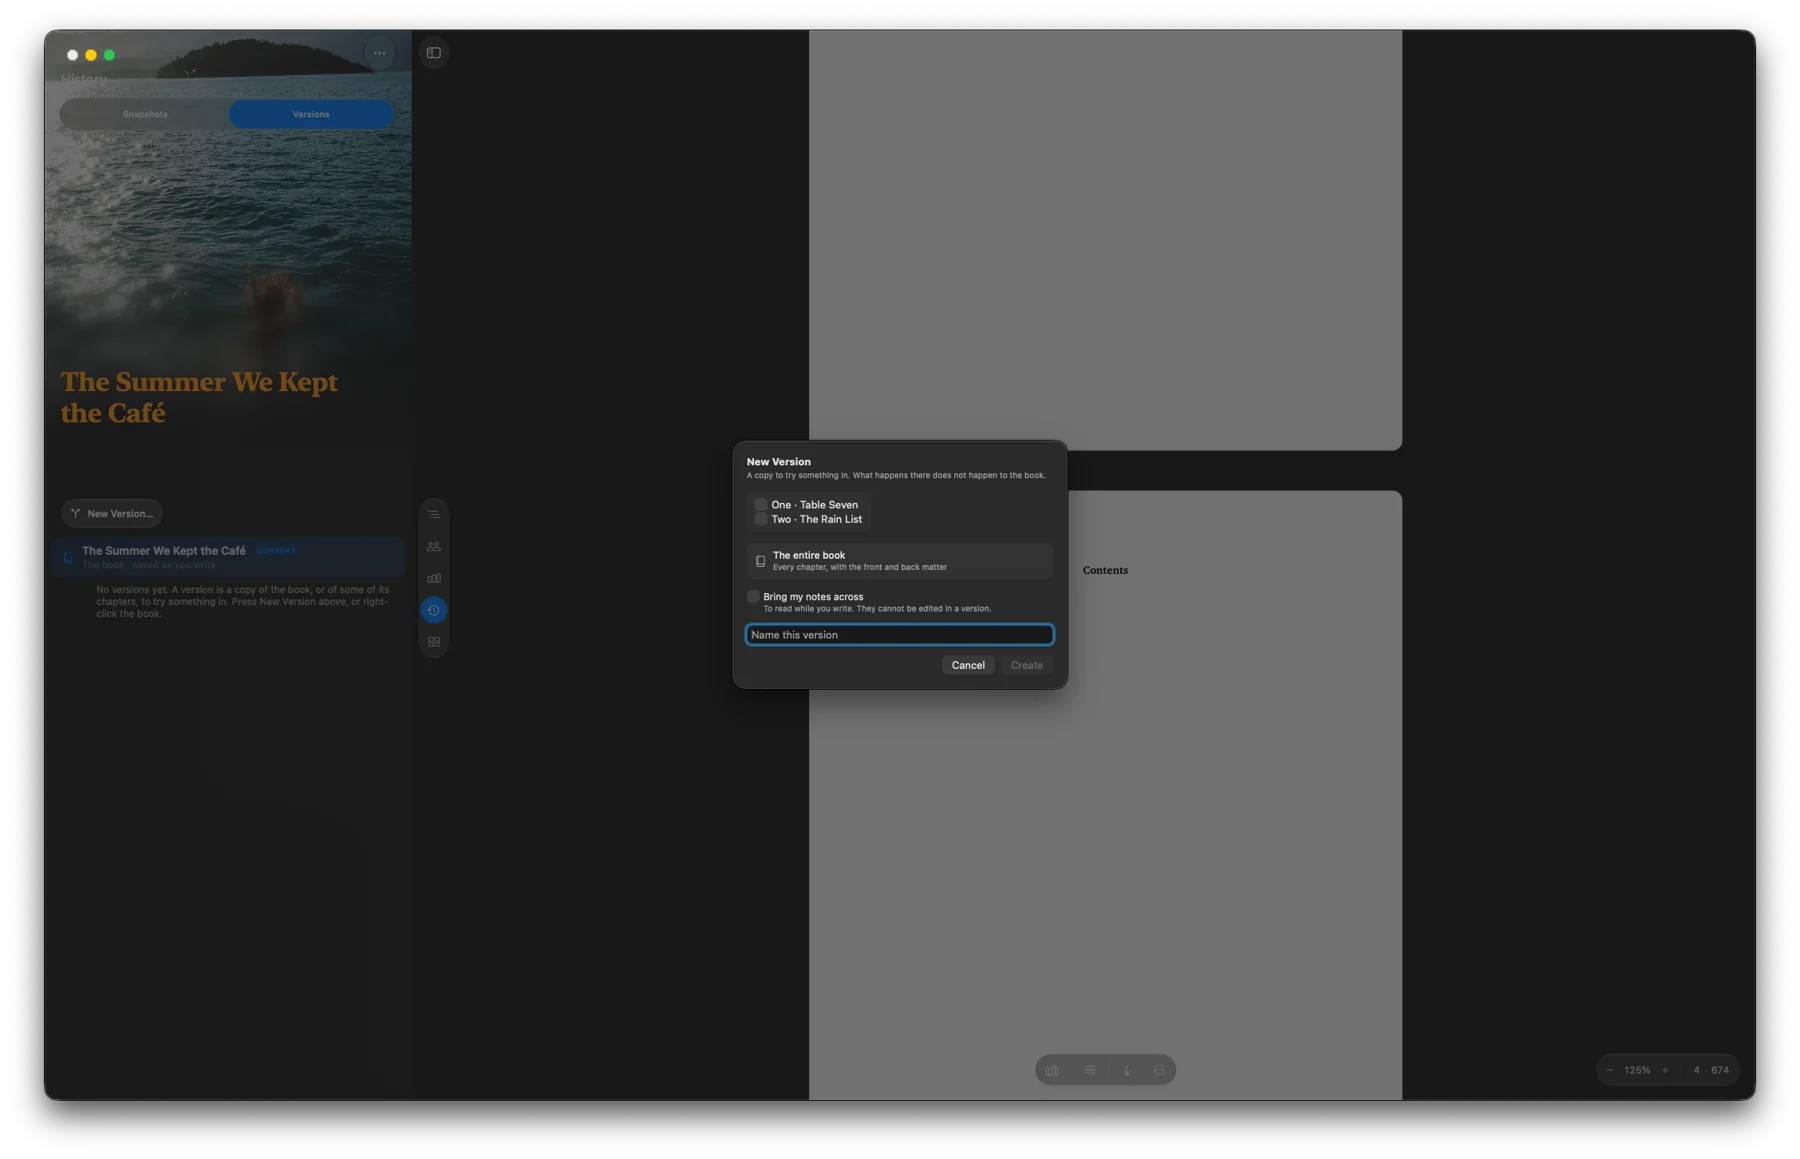The width and height of the screenshot is (1800, 1159).
Task: Open the outline list sidebar icon
Action: [434, 514]
